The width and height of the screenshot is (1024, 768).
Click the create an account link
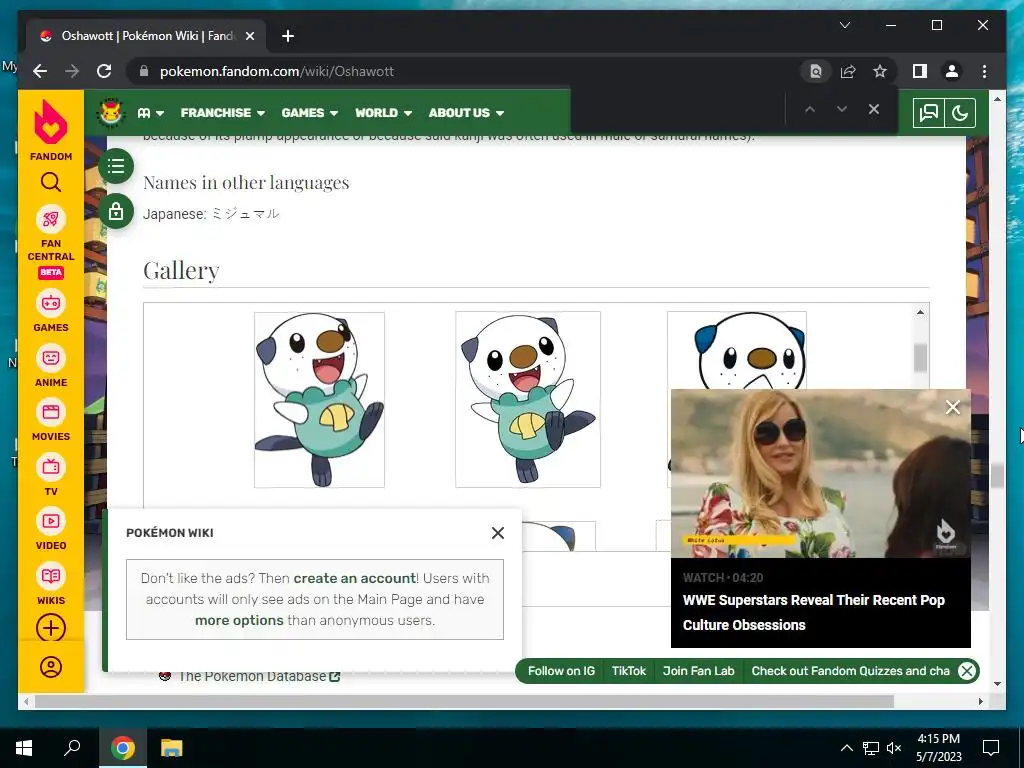(355, 578)
